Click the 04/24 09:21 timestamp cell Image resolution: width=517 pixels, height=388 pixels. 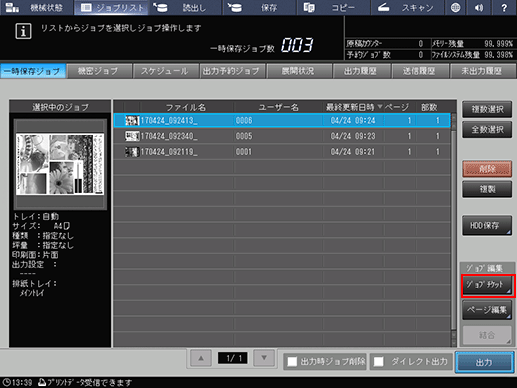coord(353,152)
